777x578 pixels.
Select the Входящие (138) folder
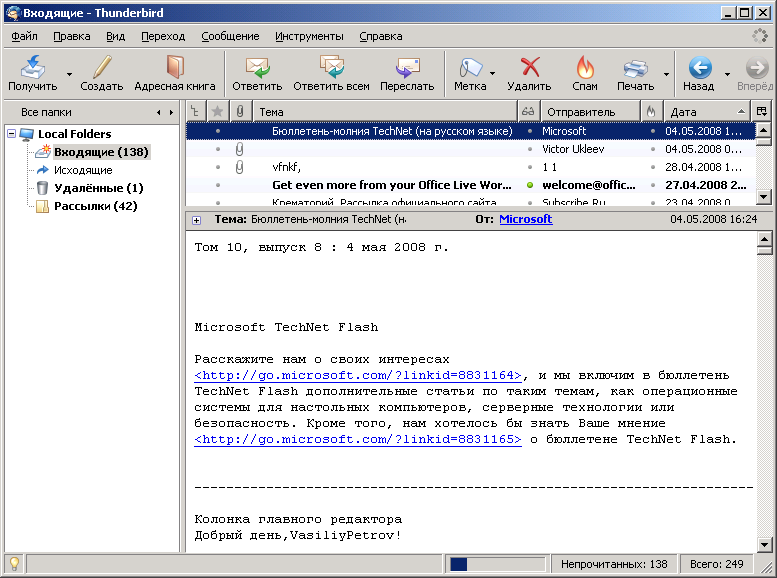pos(101,152)
